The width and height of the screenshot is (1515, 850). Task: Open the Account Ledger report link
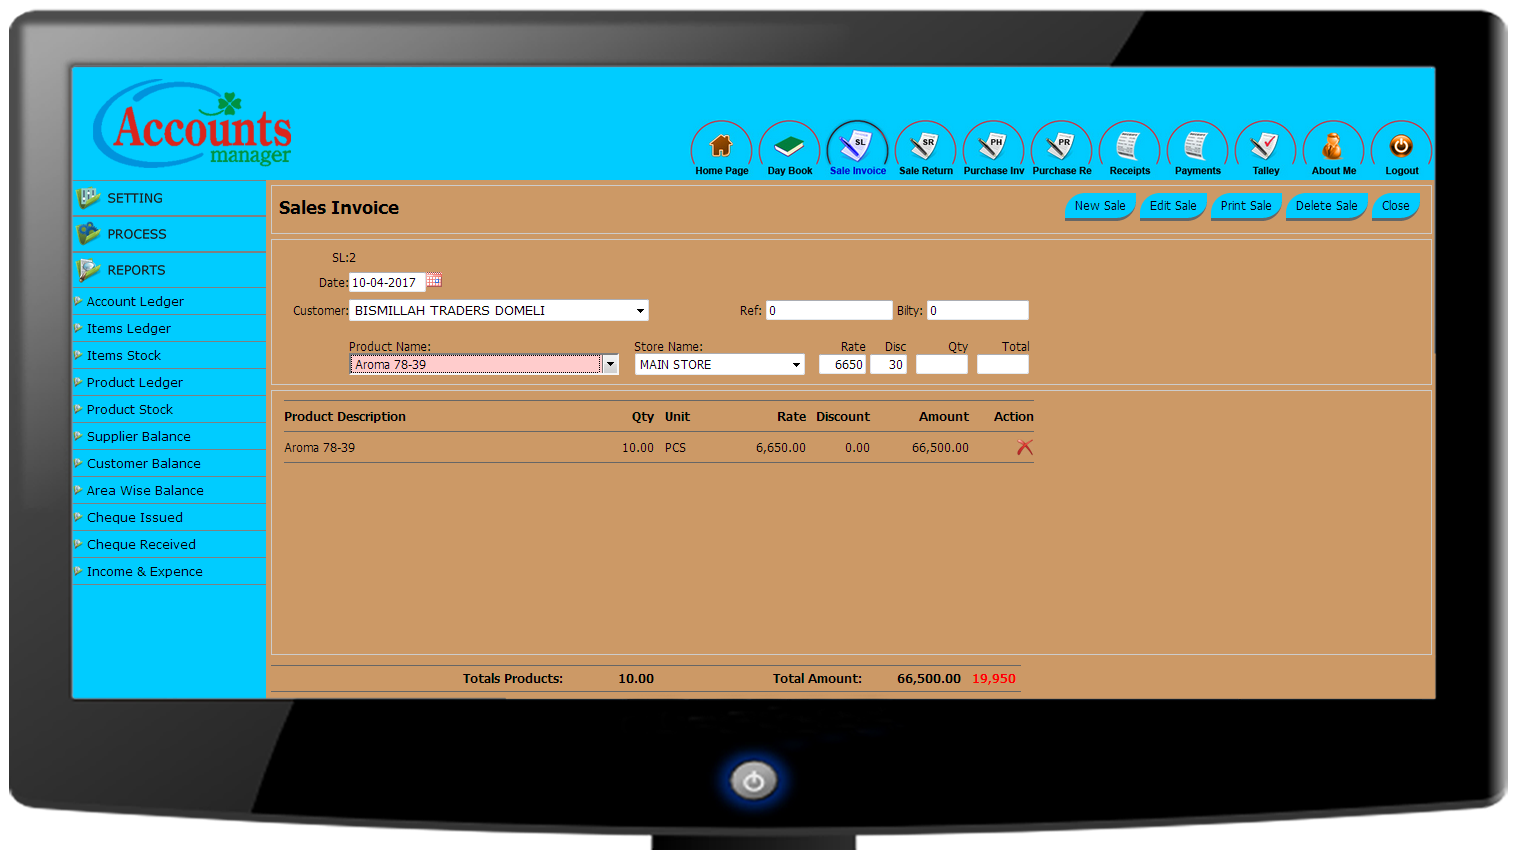point(135,301)
